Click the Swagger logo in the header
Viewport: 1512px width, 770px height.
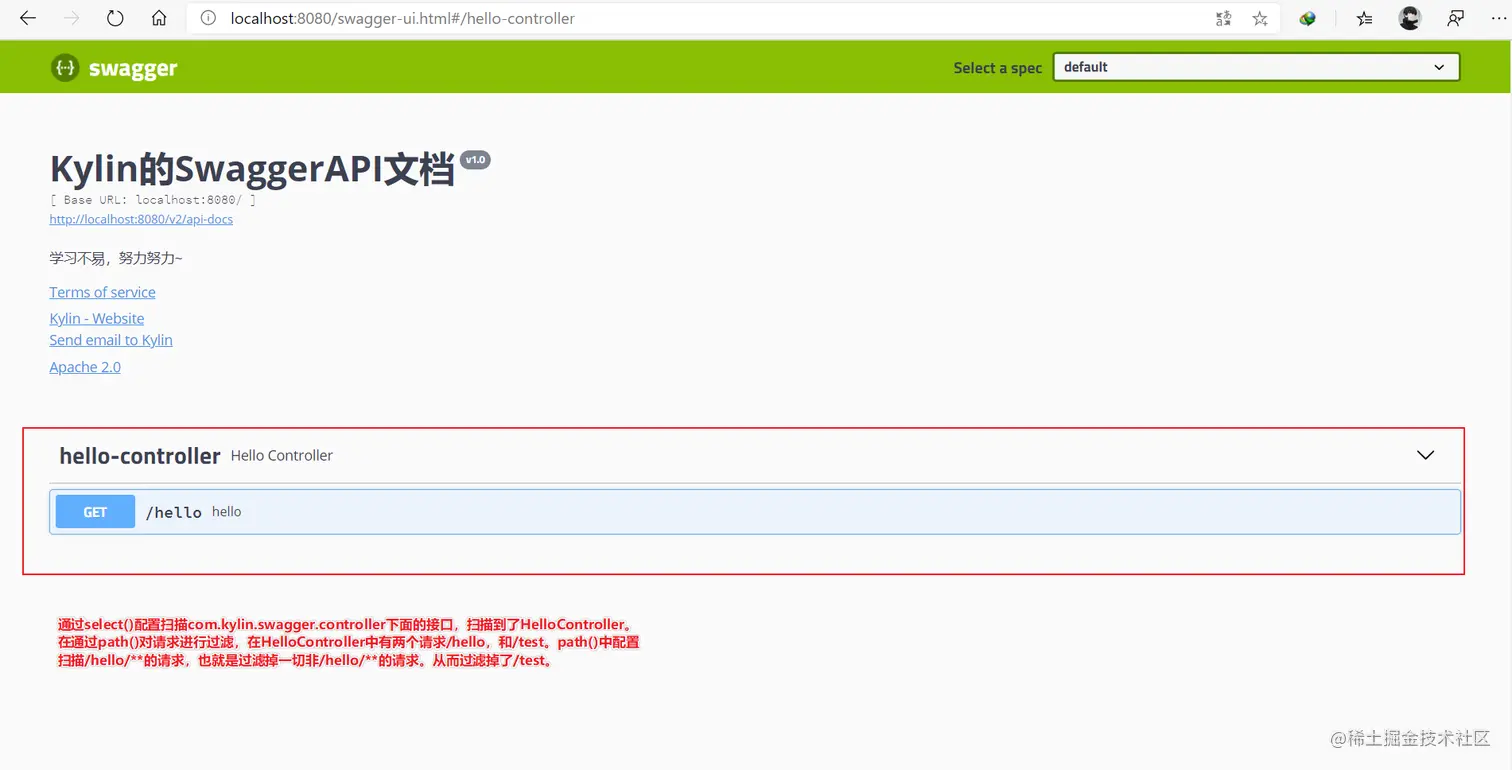114,68
